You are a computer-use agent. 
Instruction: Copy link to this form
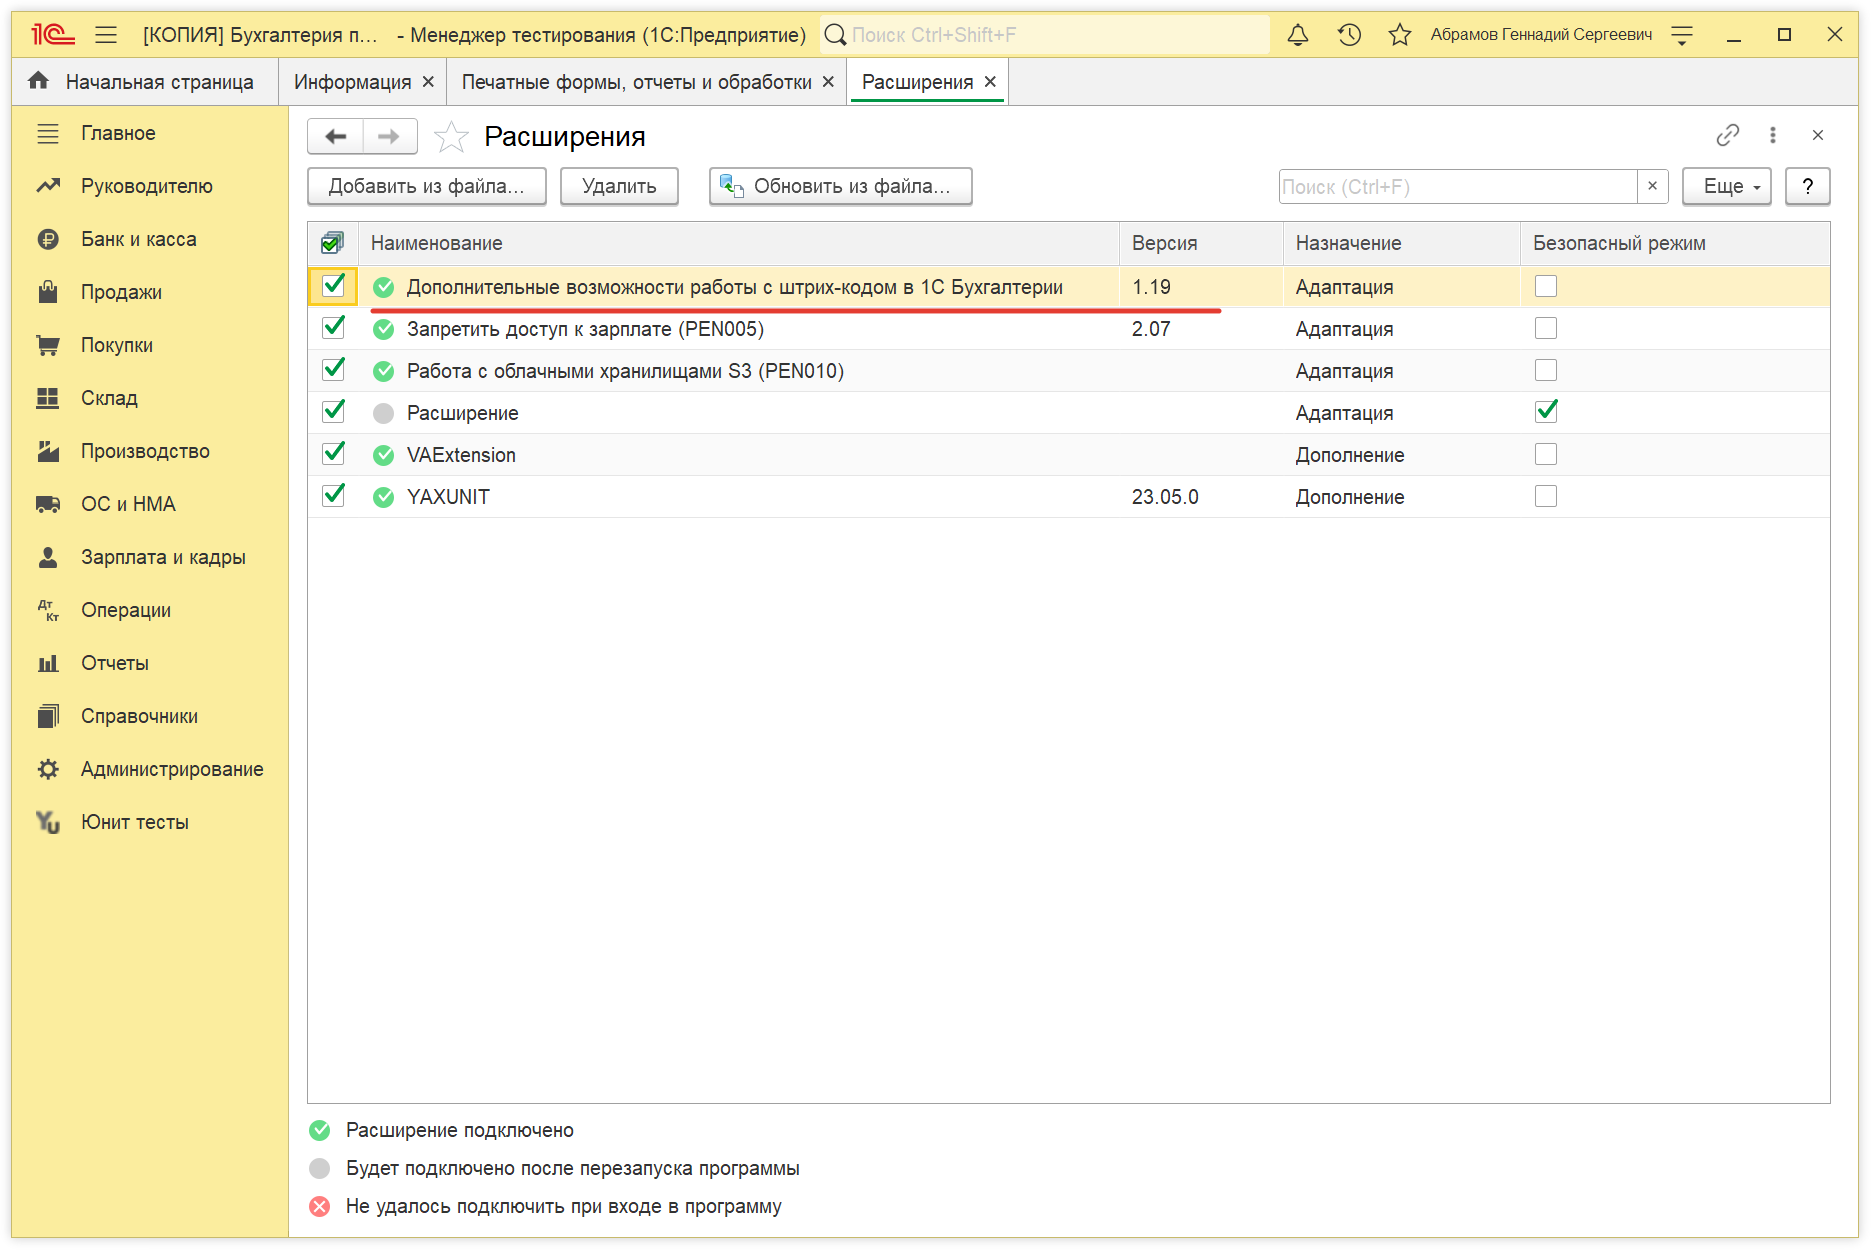[x=1727, y=135]
